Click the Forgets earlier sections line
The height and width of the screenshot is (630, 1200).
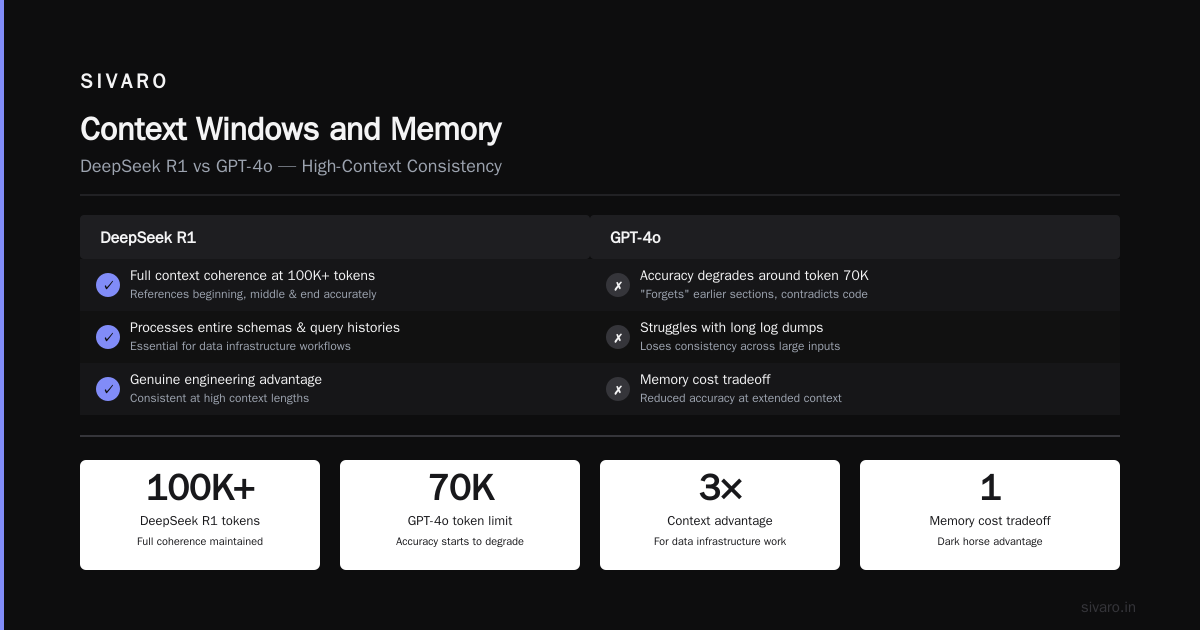(754, 294)
